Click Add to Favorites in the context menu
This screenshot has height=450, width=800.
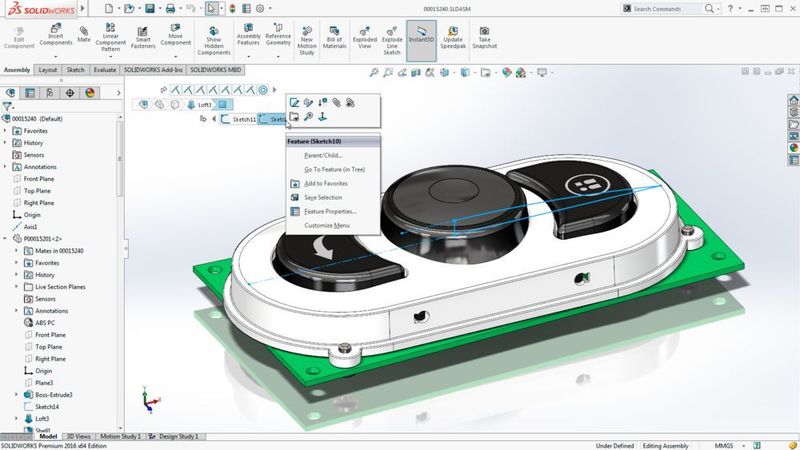tap(333, 183)
